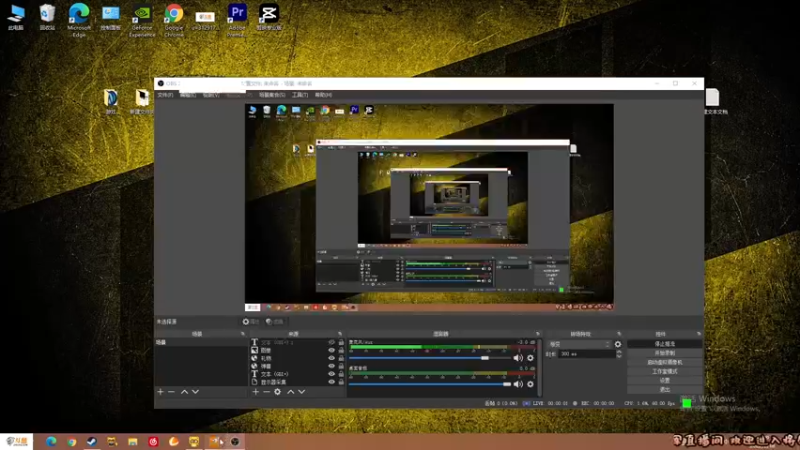Screen dimensions: 800x450
Task: Pop out the Scene Transitions (转场特效) dock
Action: pyautogui.click(x=619, y=334)
